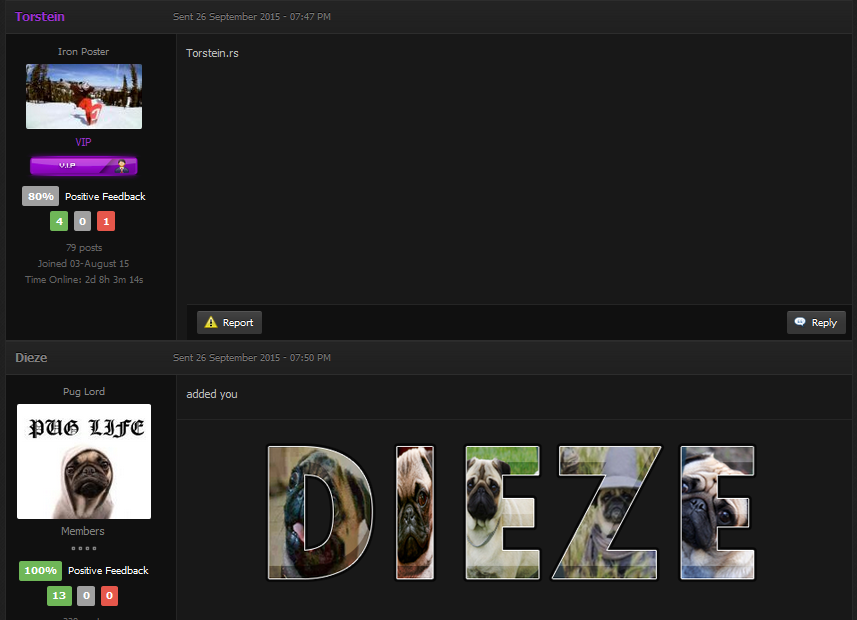Click Dieze's Positive Feedback label

pos(108,571)
